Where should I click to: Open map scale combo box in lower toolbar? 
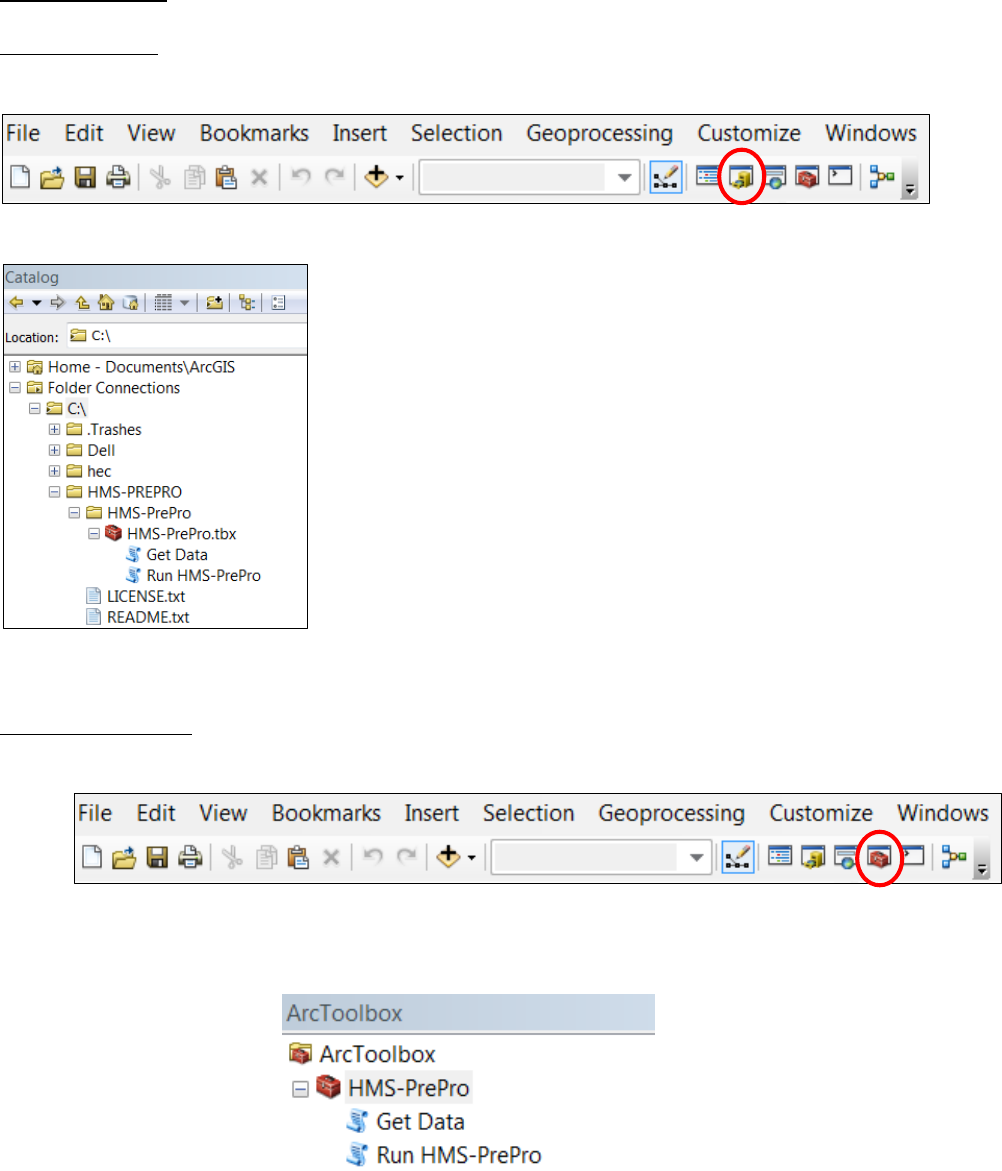601,857
